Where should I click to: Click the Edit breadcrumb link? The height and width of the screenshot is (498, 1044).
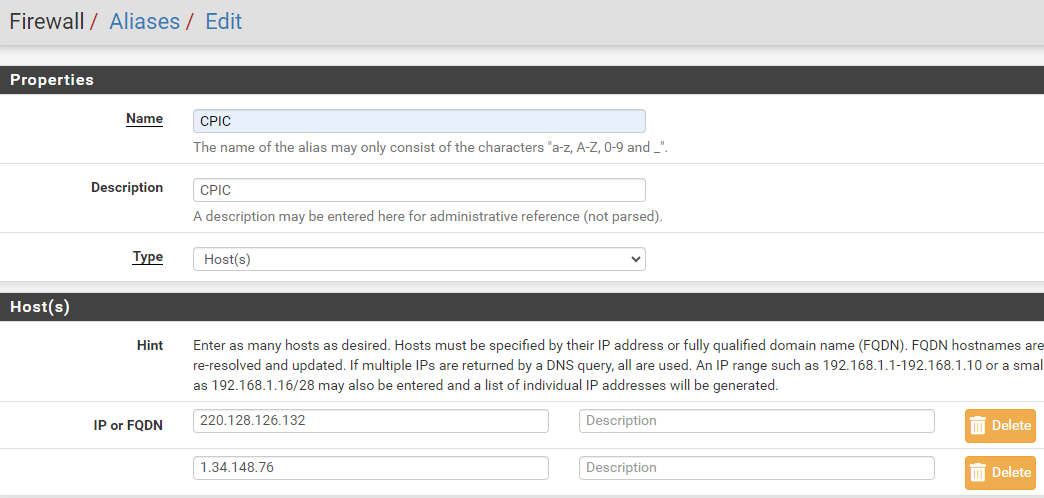point(223,22)
